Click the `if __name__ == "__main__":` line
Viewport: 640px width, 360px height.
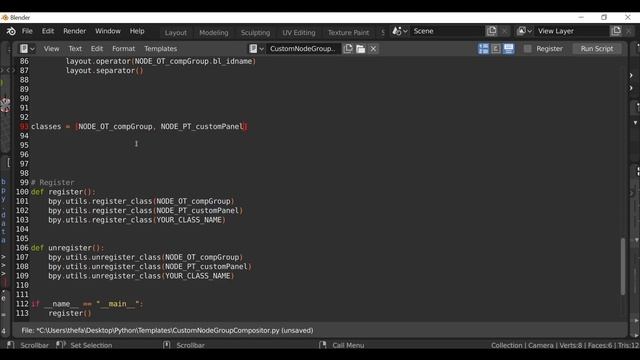[87, 304]
